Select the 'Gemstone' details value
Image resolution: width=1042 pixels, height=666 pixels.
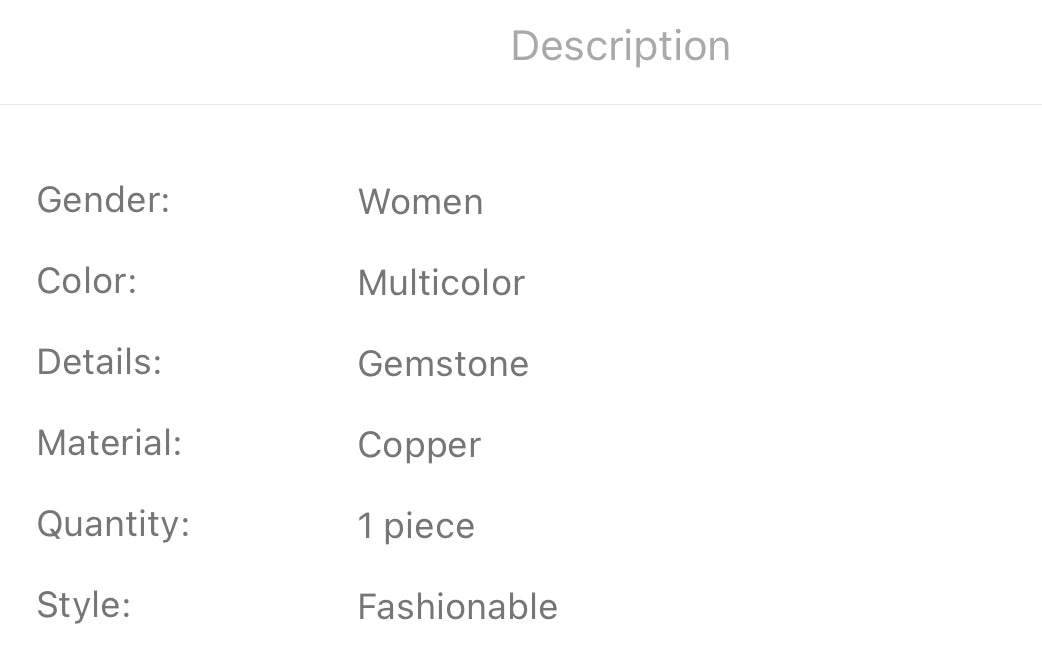[443, 364]
